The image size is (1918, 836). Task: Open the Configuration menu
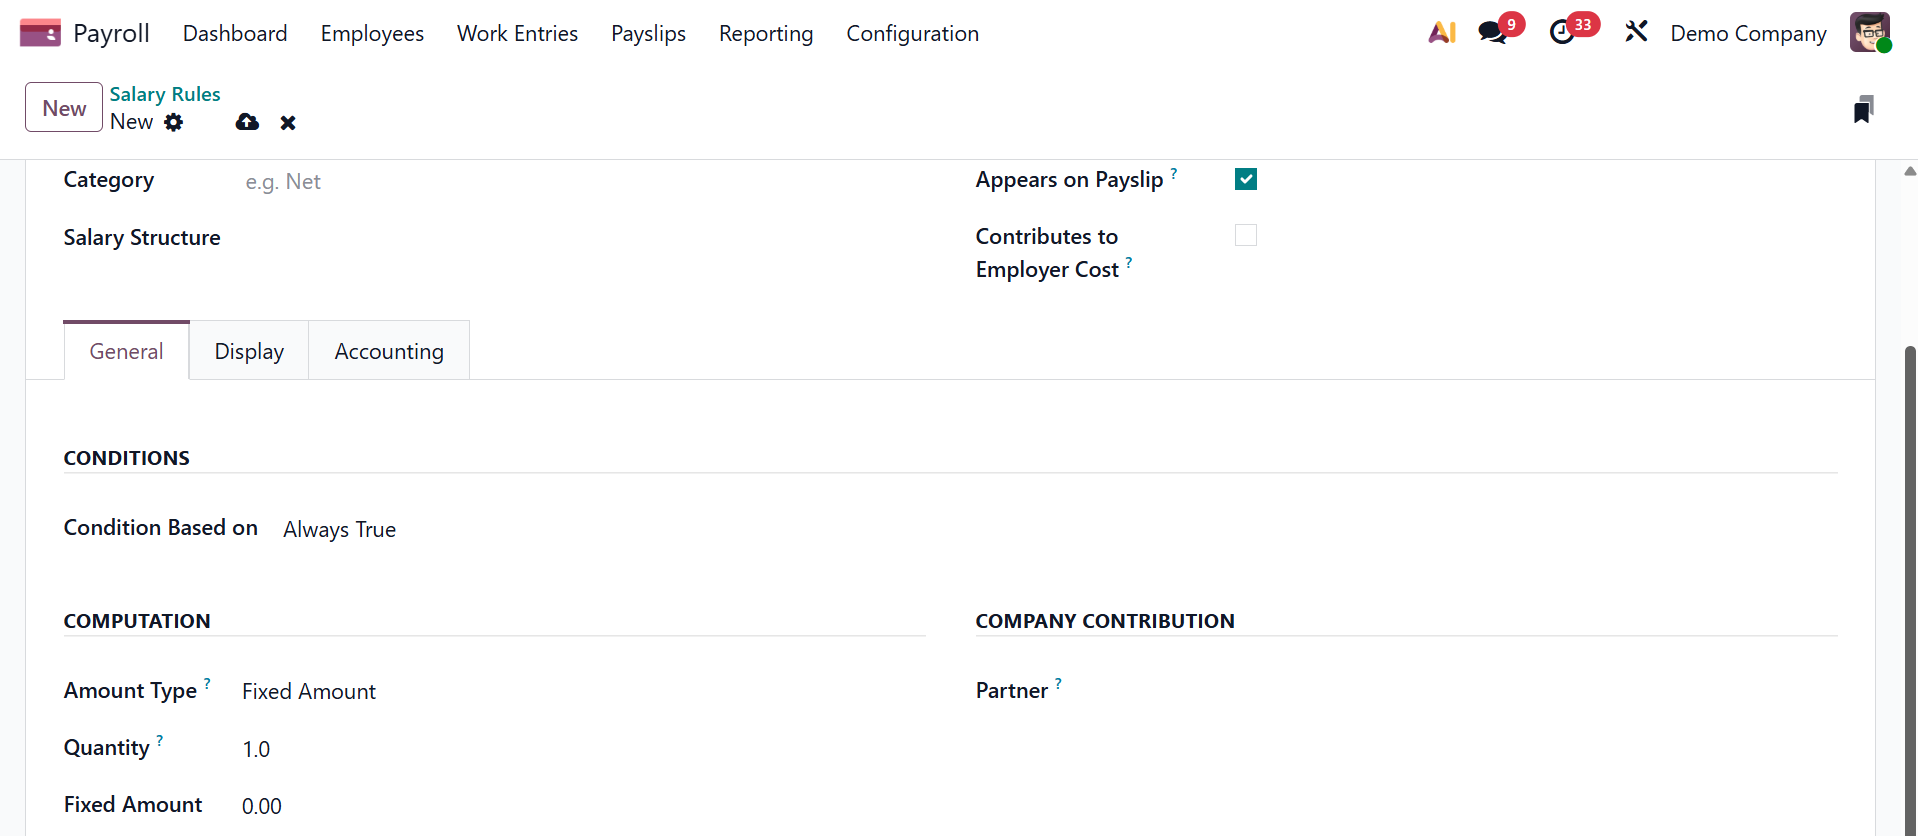912,33
